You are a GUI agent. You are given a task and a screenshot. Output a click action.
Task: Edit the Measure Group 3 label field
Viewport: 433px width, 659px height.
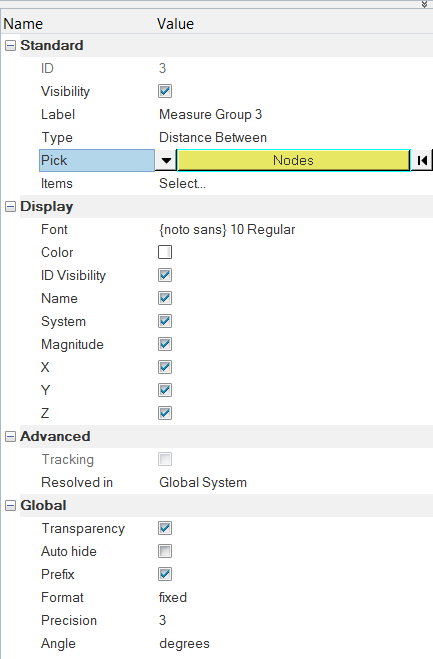pyautogui.click(x=211, y=114)
